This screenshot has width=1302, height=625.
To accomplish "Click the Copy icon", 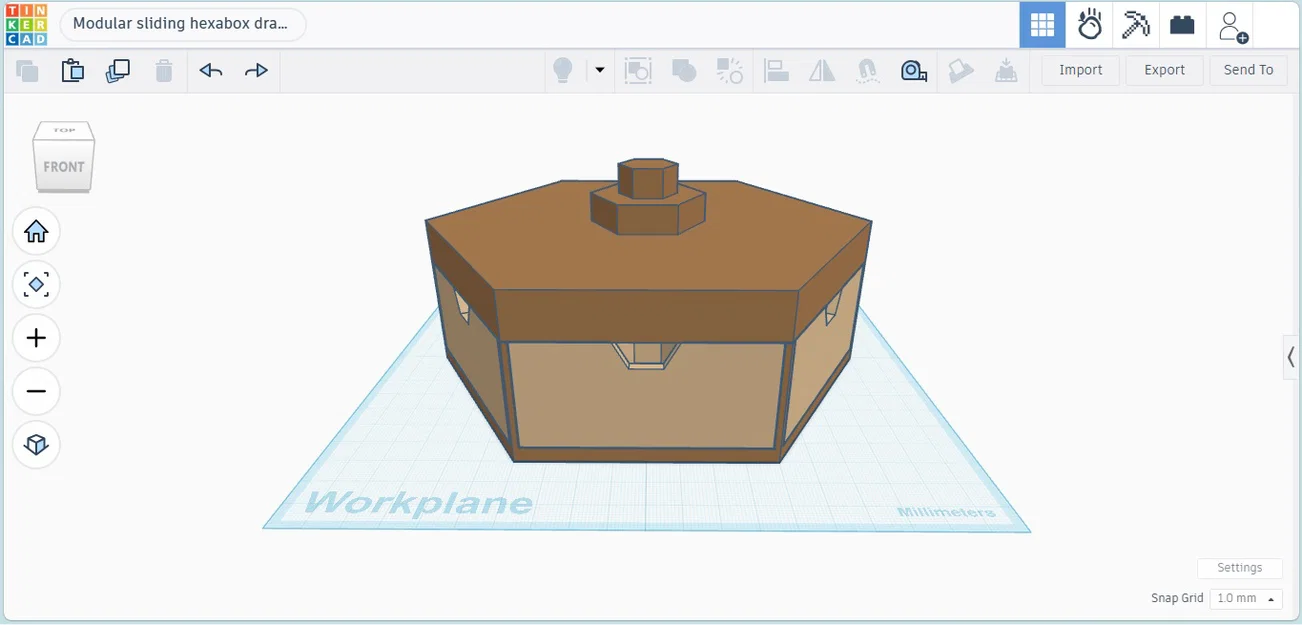I will click(27, 70).
